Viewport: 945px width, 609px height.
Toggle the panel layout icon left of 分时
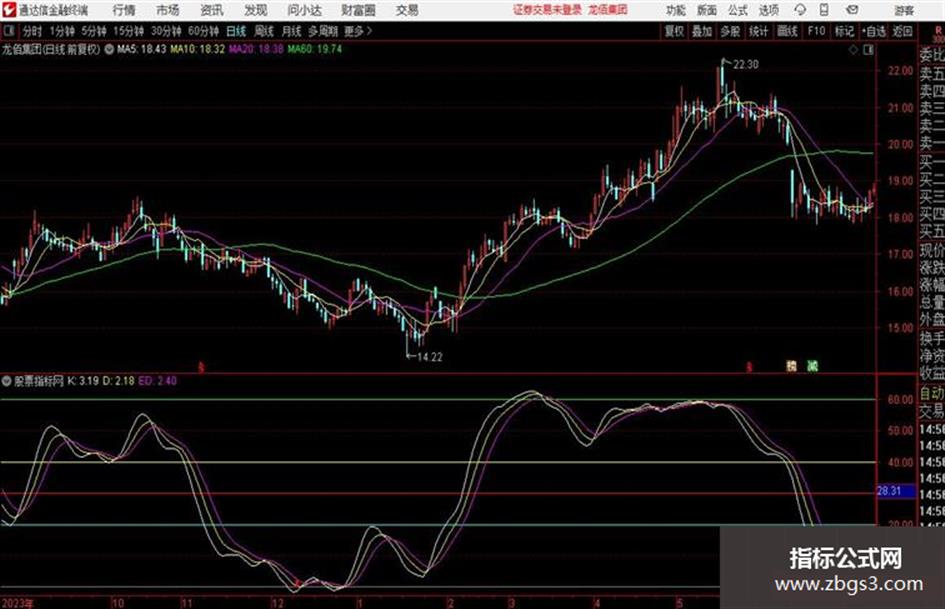click(8, 31)
